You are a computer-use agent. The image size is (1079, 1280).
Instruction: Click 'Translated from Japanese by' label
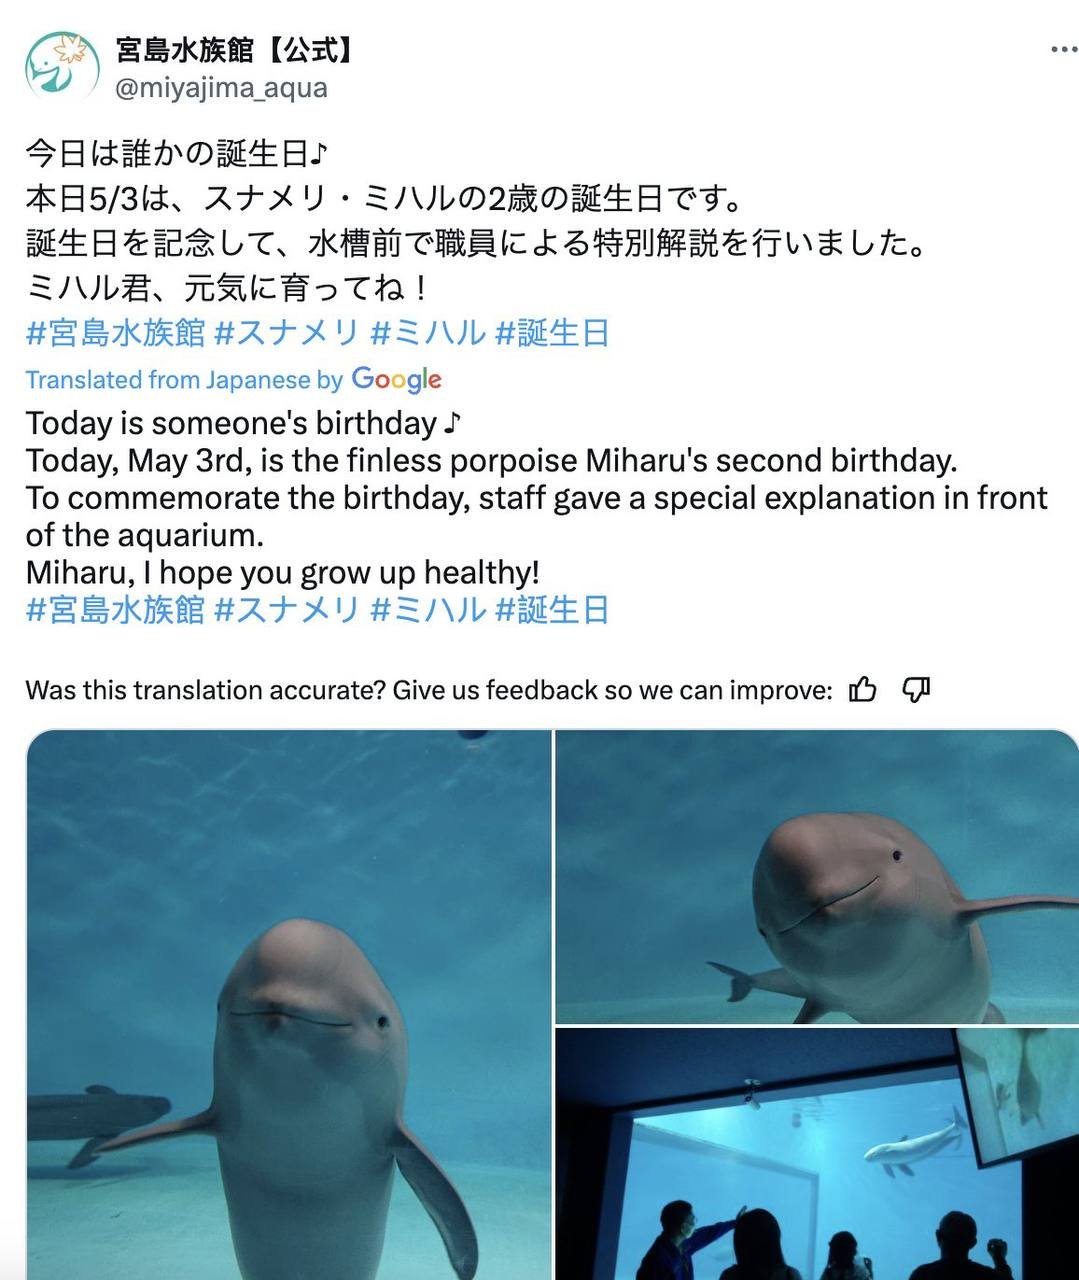pos(184,380)
